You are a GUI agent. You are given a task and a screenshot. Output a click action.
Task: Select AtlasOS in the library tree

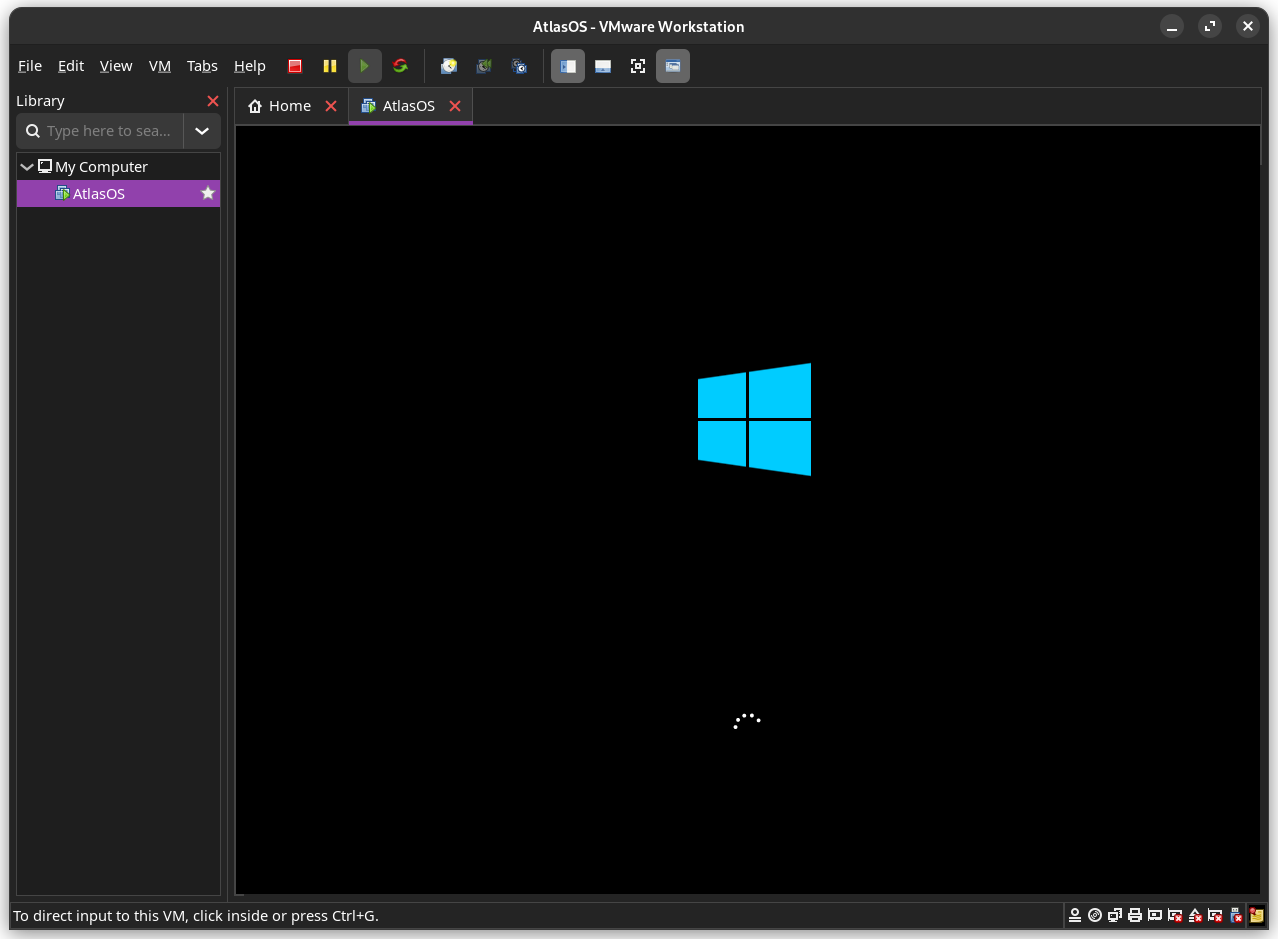(x=118, y=193)
